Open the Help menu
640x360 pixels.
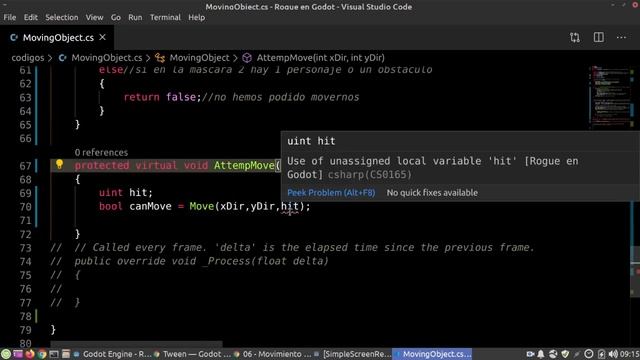pyautogui.click(x=196, y=18)
